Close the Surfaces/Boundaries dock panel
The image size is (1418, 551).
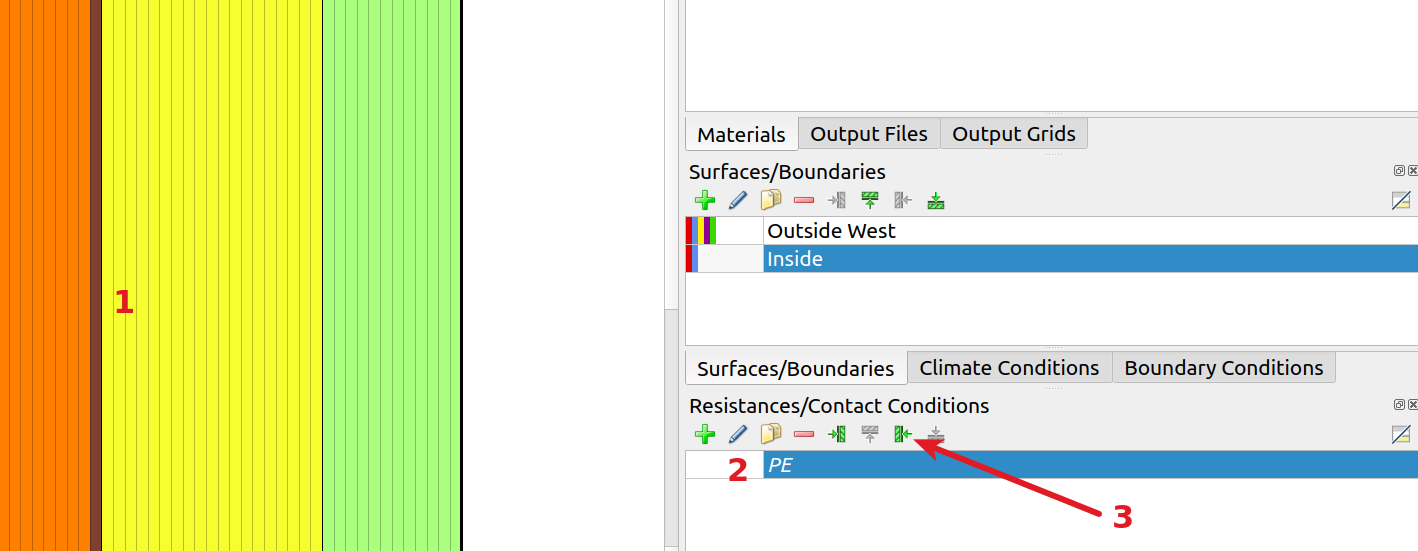tap(1412, 171)
